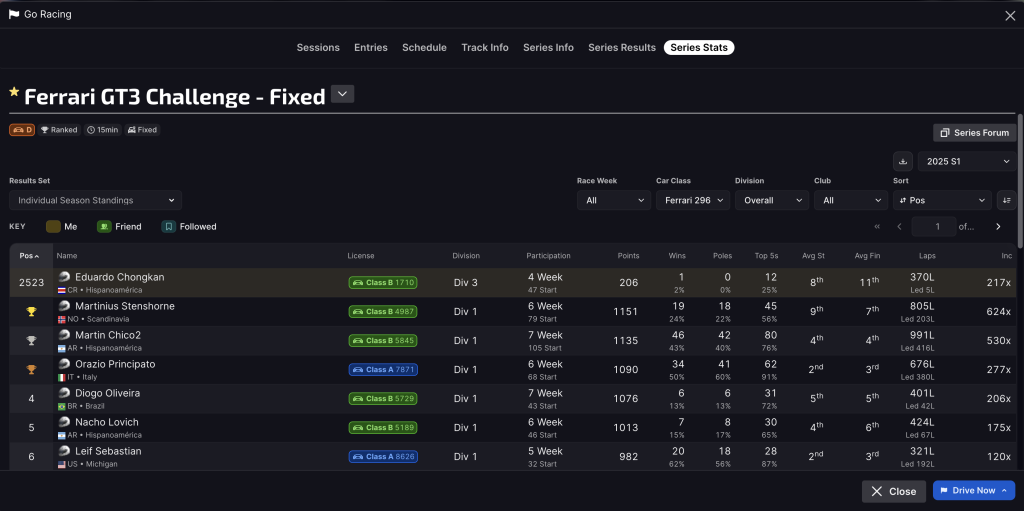Screen dimensions: 1024x511
Task: Open the Series Forum
Action: (x=973, y=133)
